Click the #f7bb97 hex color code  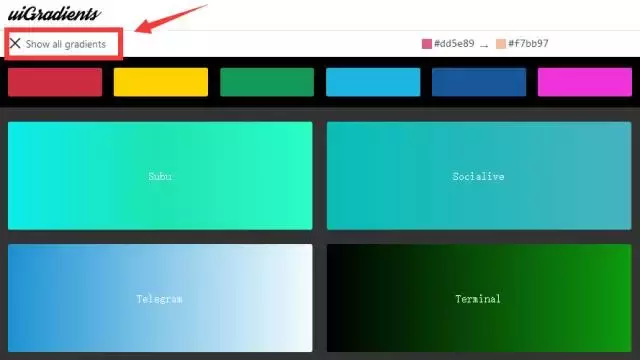pyautogui.click(x=528, y=43)
